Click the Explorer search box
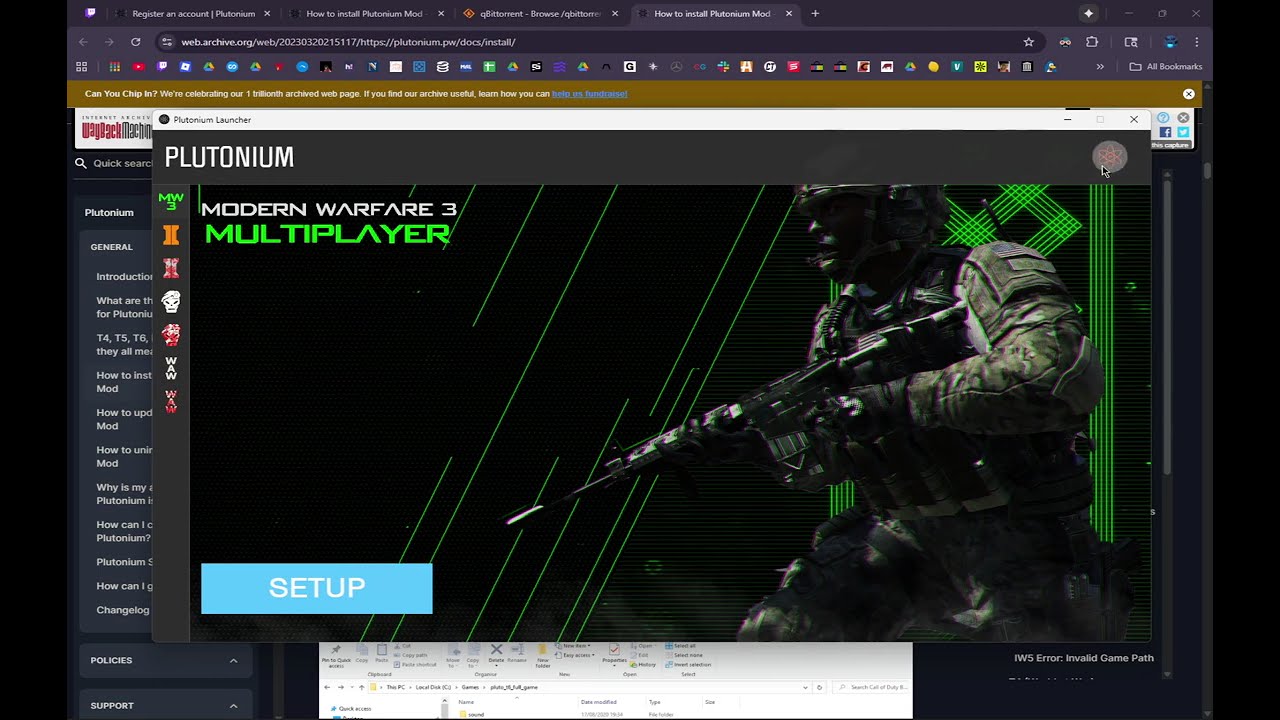Screen dimensions: 1280x720 [x=872, y=688]
